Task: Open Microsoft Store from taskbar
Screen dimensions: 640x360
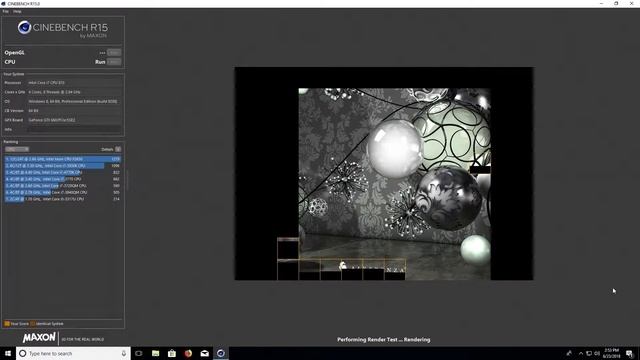Action: tap(172, 353)
